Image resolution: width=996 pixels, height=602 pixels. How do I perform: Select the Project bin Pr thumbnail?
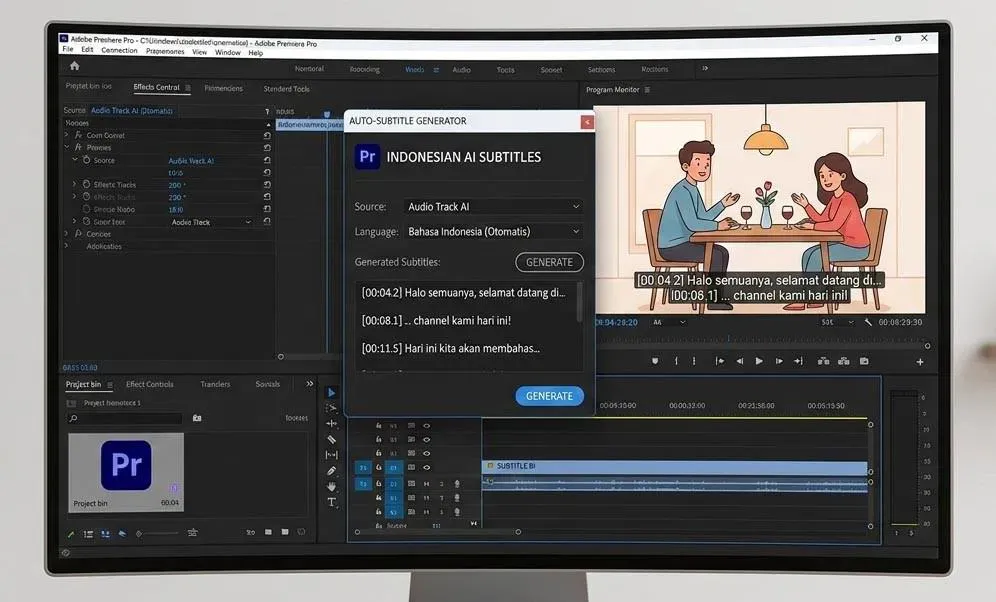[125, 467]
